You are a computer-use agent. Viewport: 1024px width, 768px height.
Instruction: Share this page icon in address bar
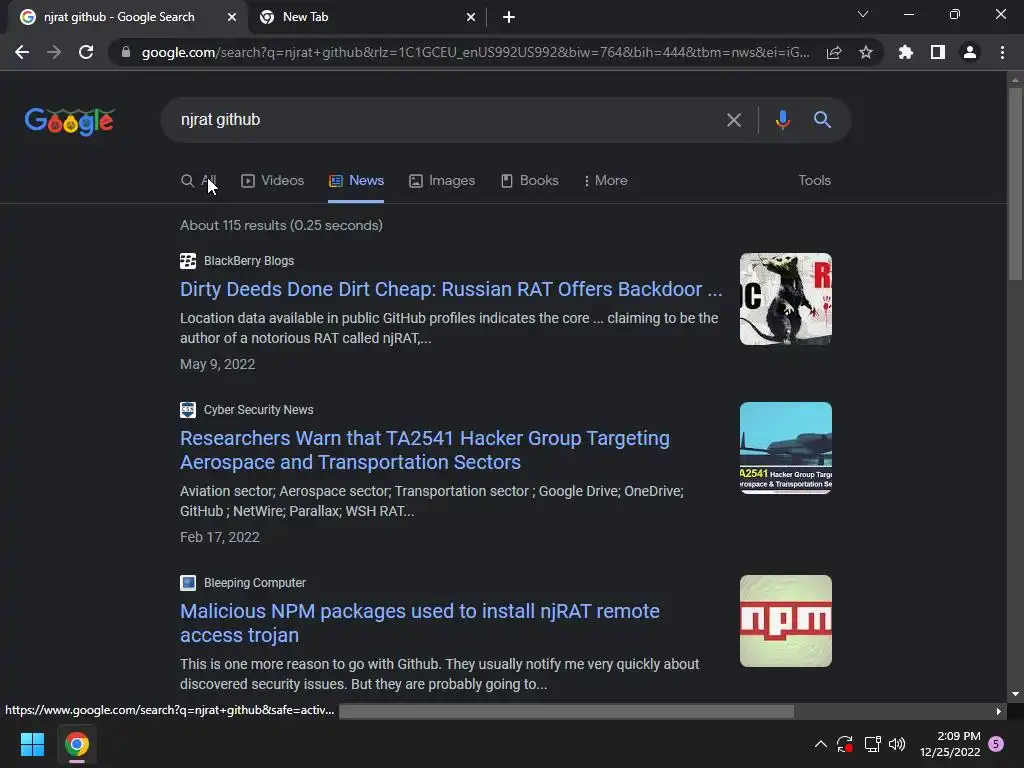834,52
